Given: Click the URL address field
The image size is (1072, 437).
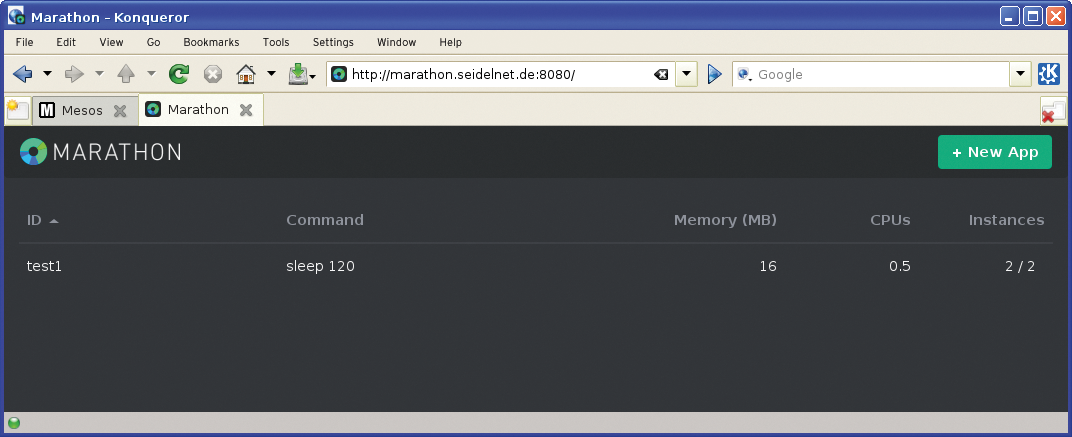Looking at the screenshot, I should [499, 75].
